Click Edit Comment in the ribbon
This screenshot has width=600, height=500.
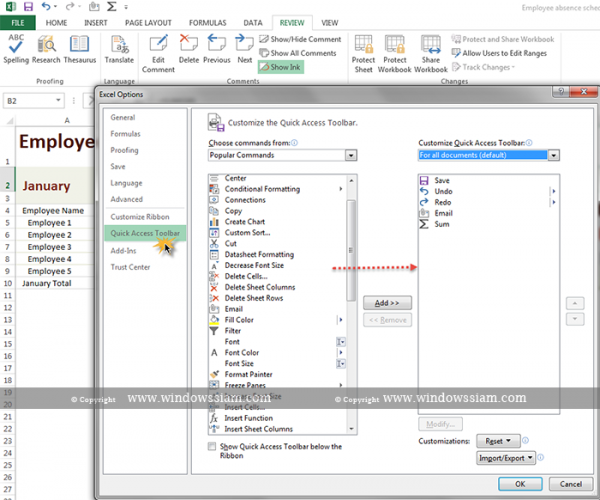158,54
